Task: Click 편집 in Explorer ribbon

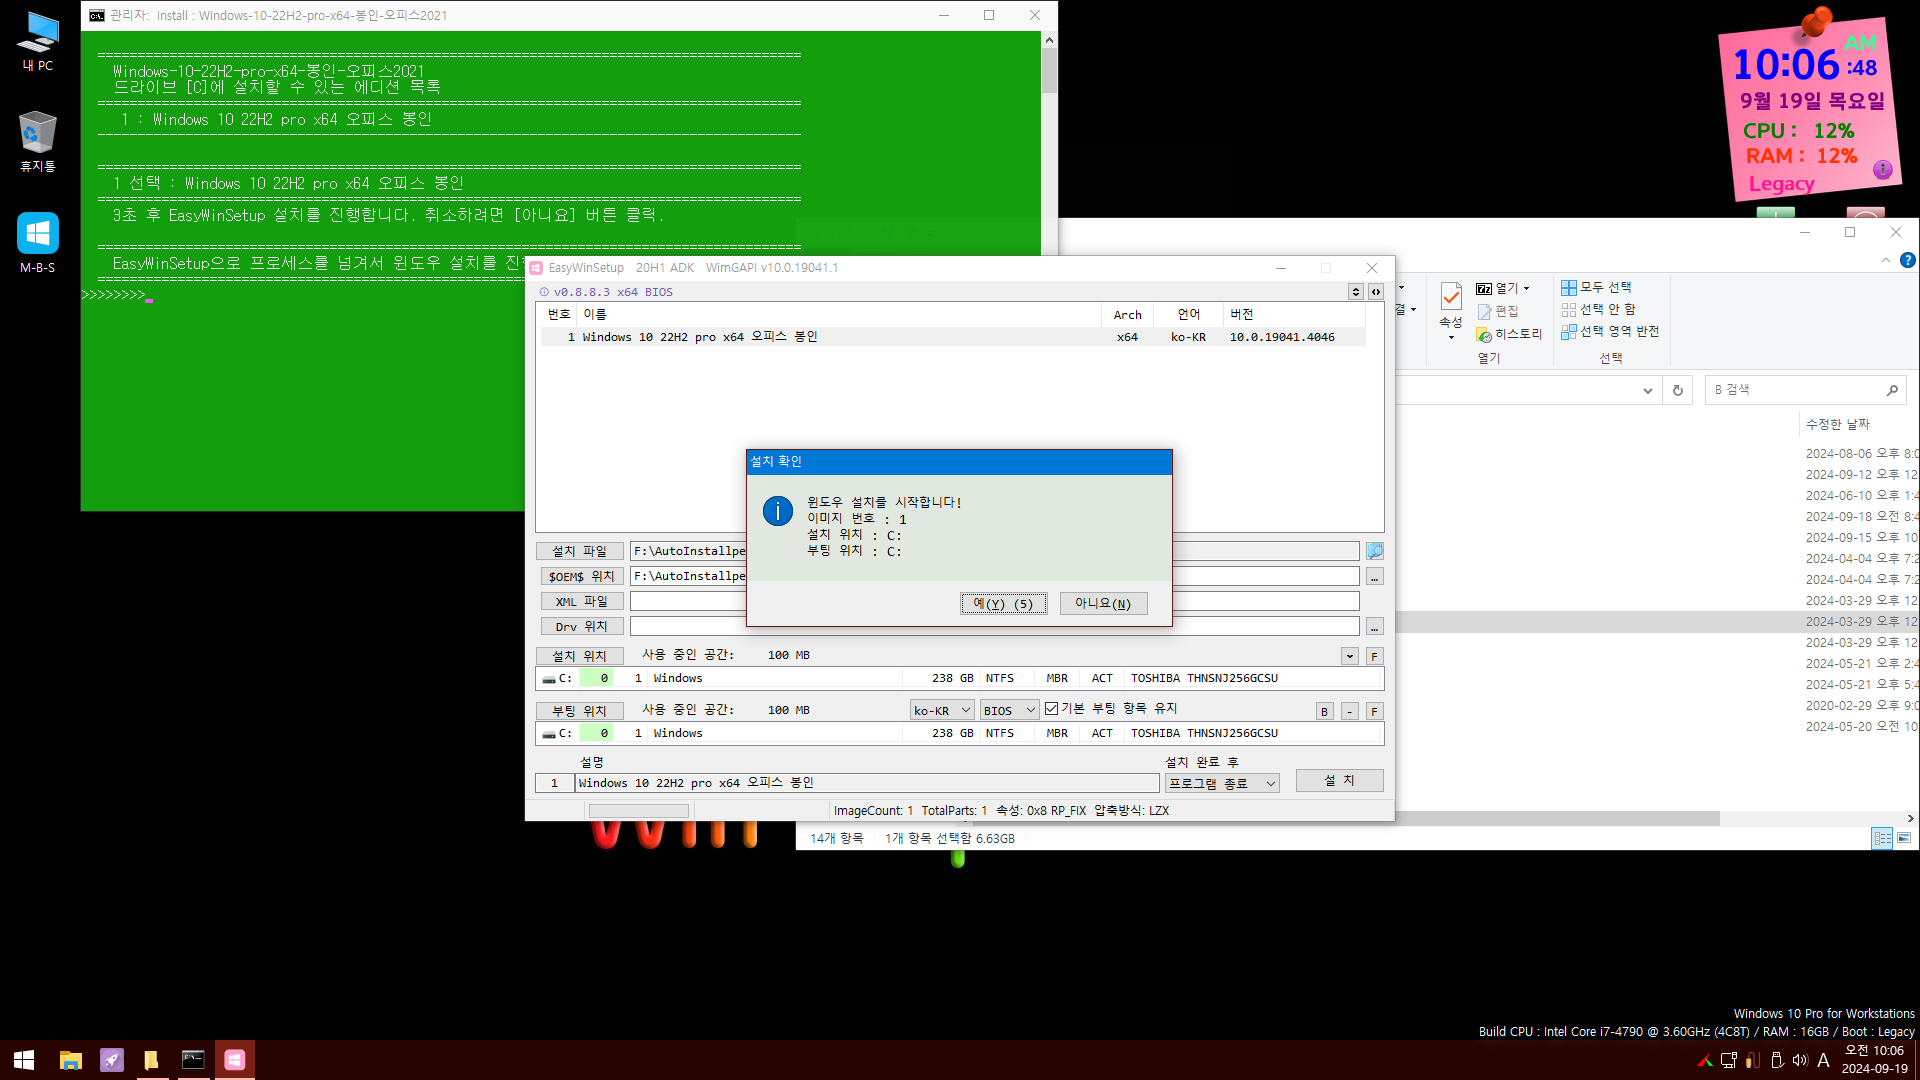Action: [1498, 311]
